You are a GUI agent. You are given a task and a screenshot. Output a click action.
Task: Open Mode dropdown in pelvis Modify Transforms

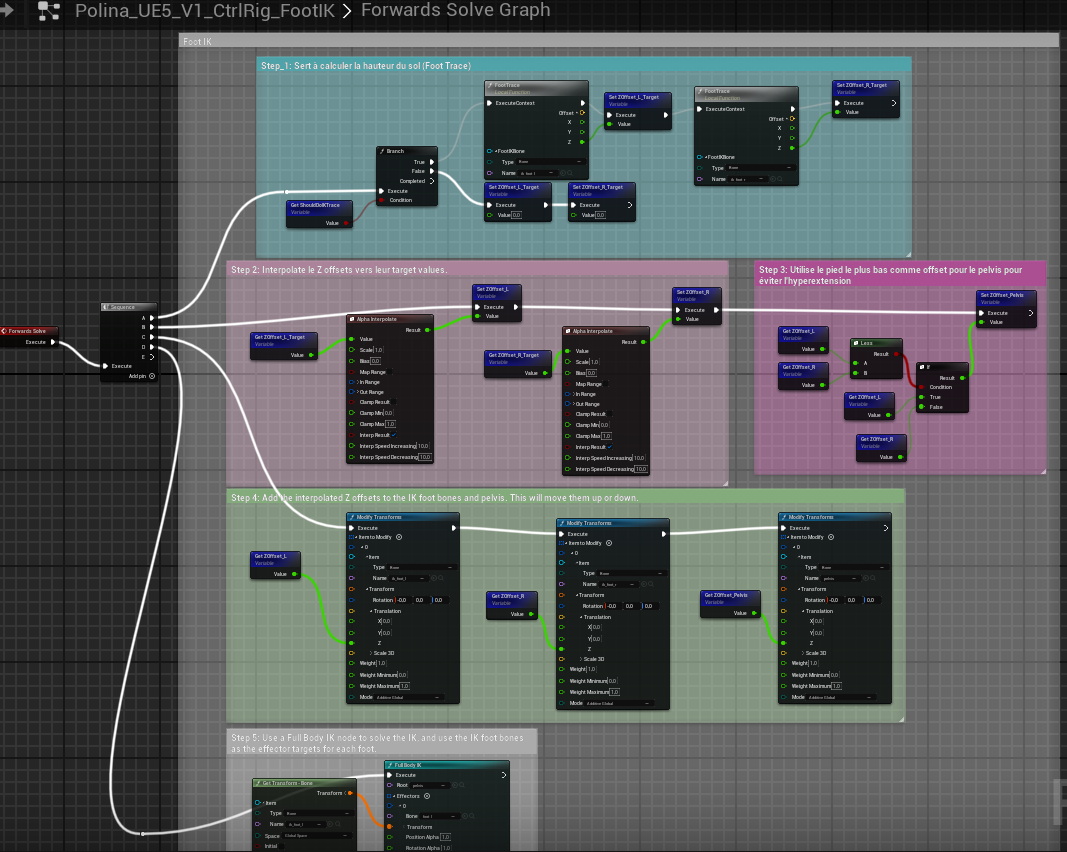pos(842,698)
